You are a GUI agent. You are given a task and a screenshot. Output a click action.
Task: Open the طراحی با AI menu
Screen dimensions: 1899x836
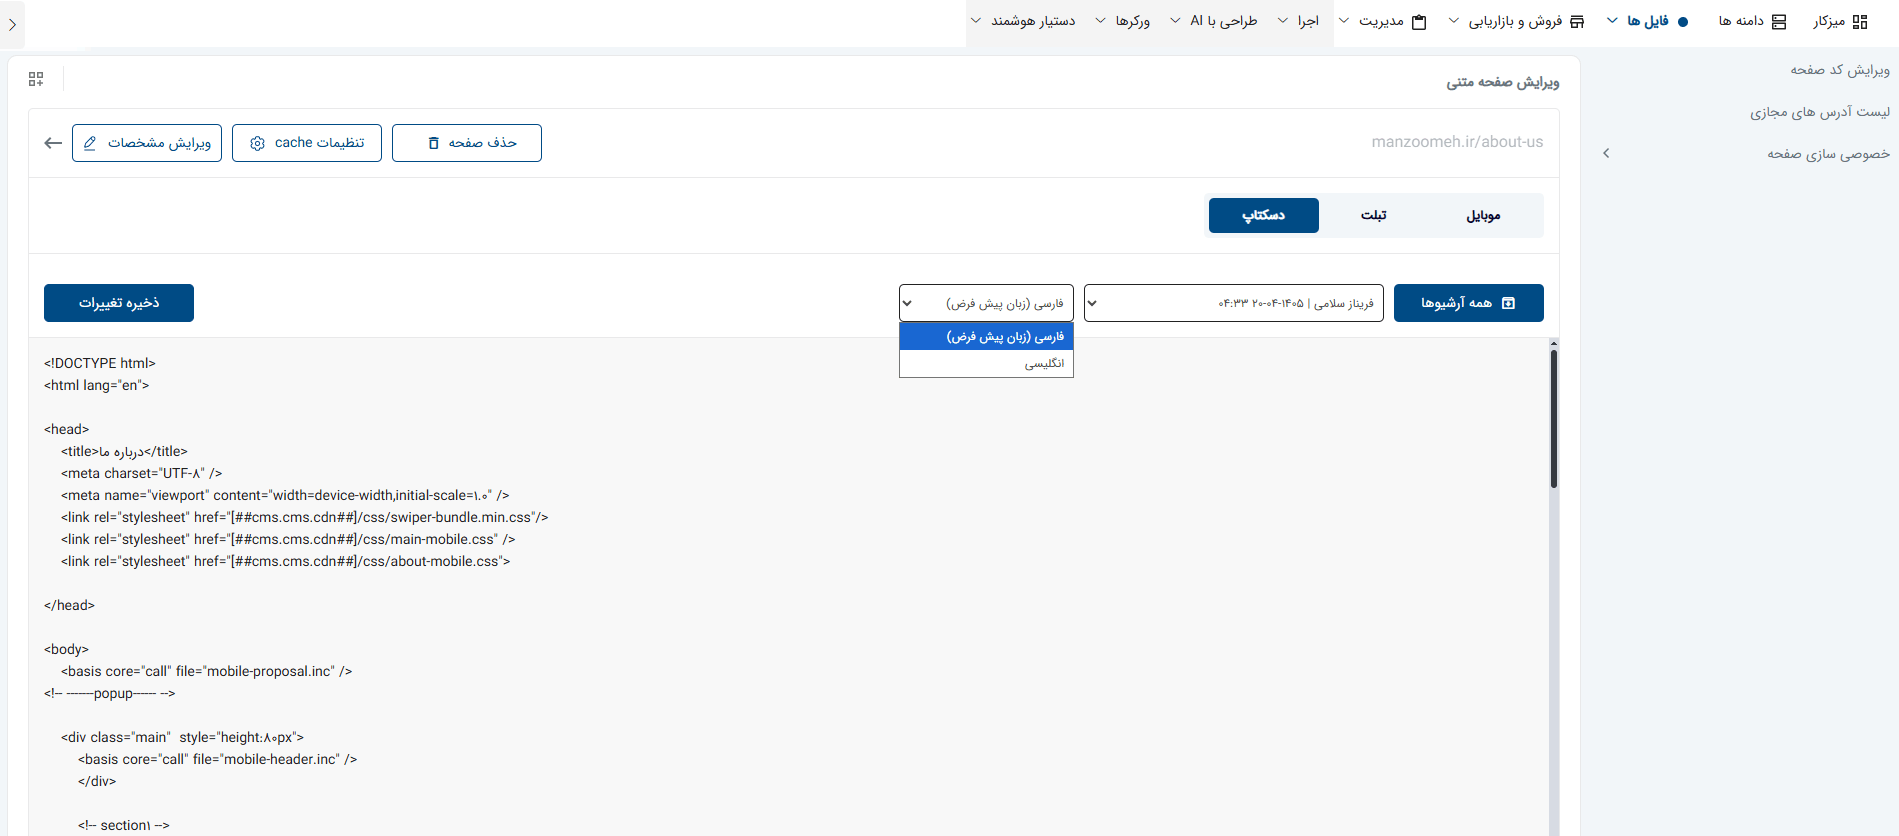point(1214,21)
